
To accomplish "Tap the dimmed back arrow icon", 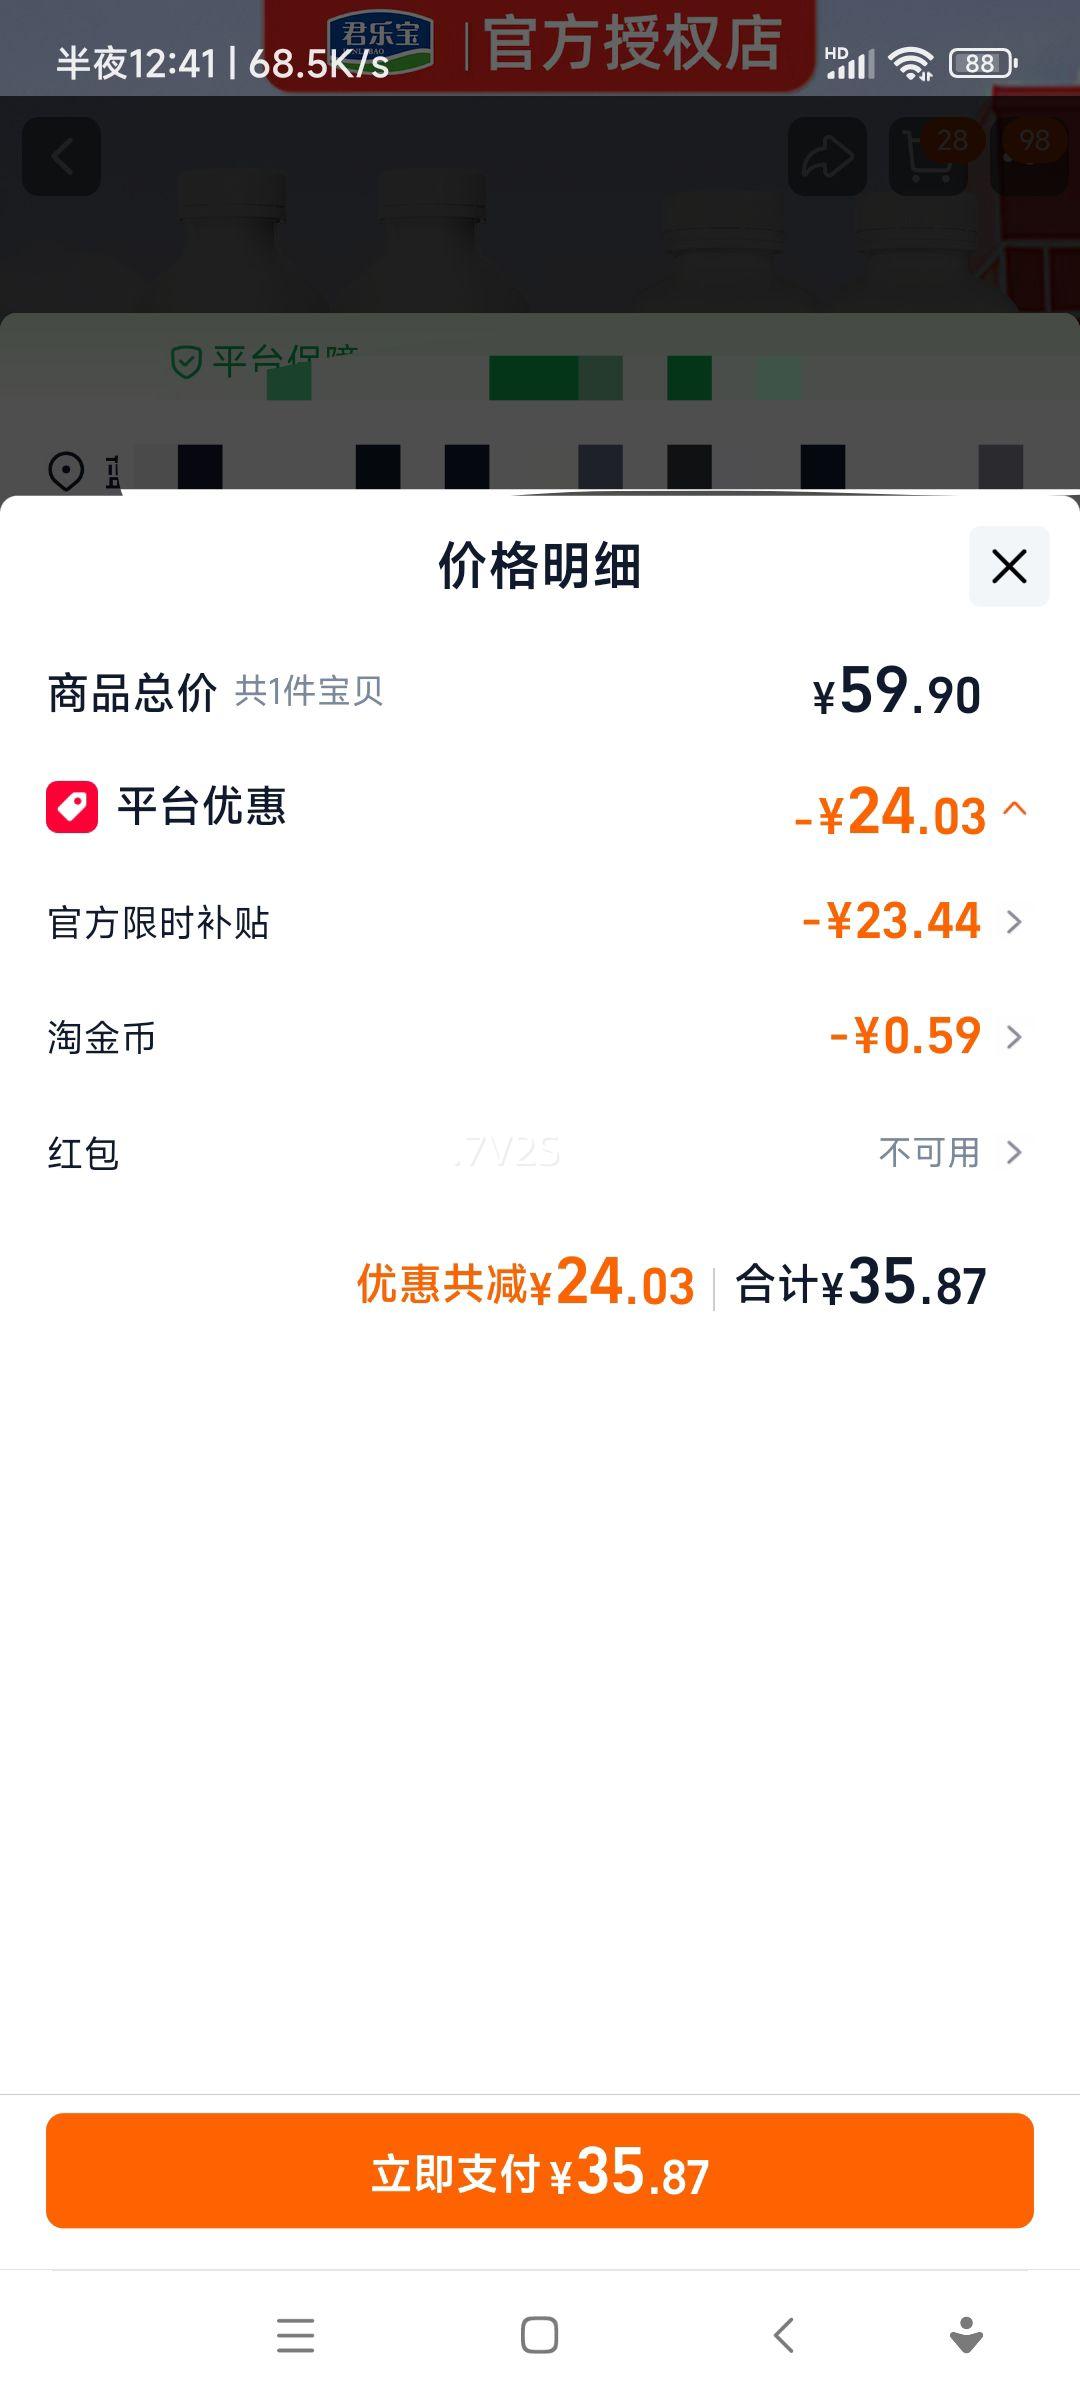I will click(62, 156).
